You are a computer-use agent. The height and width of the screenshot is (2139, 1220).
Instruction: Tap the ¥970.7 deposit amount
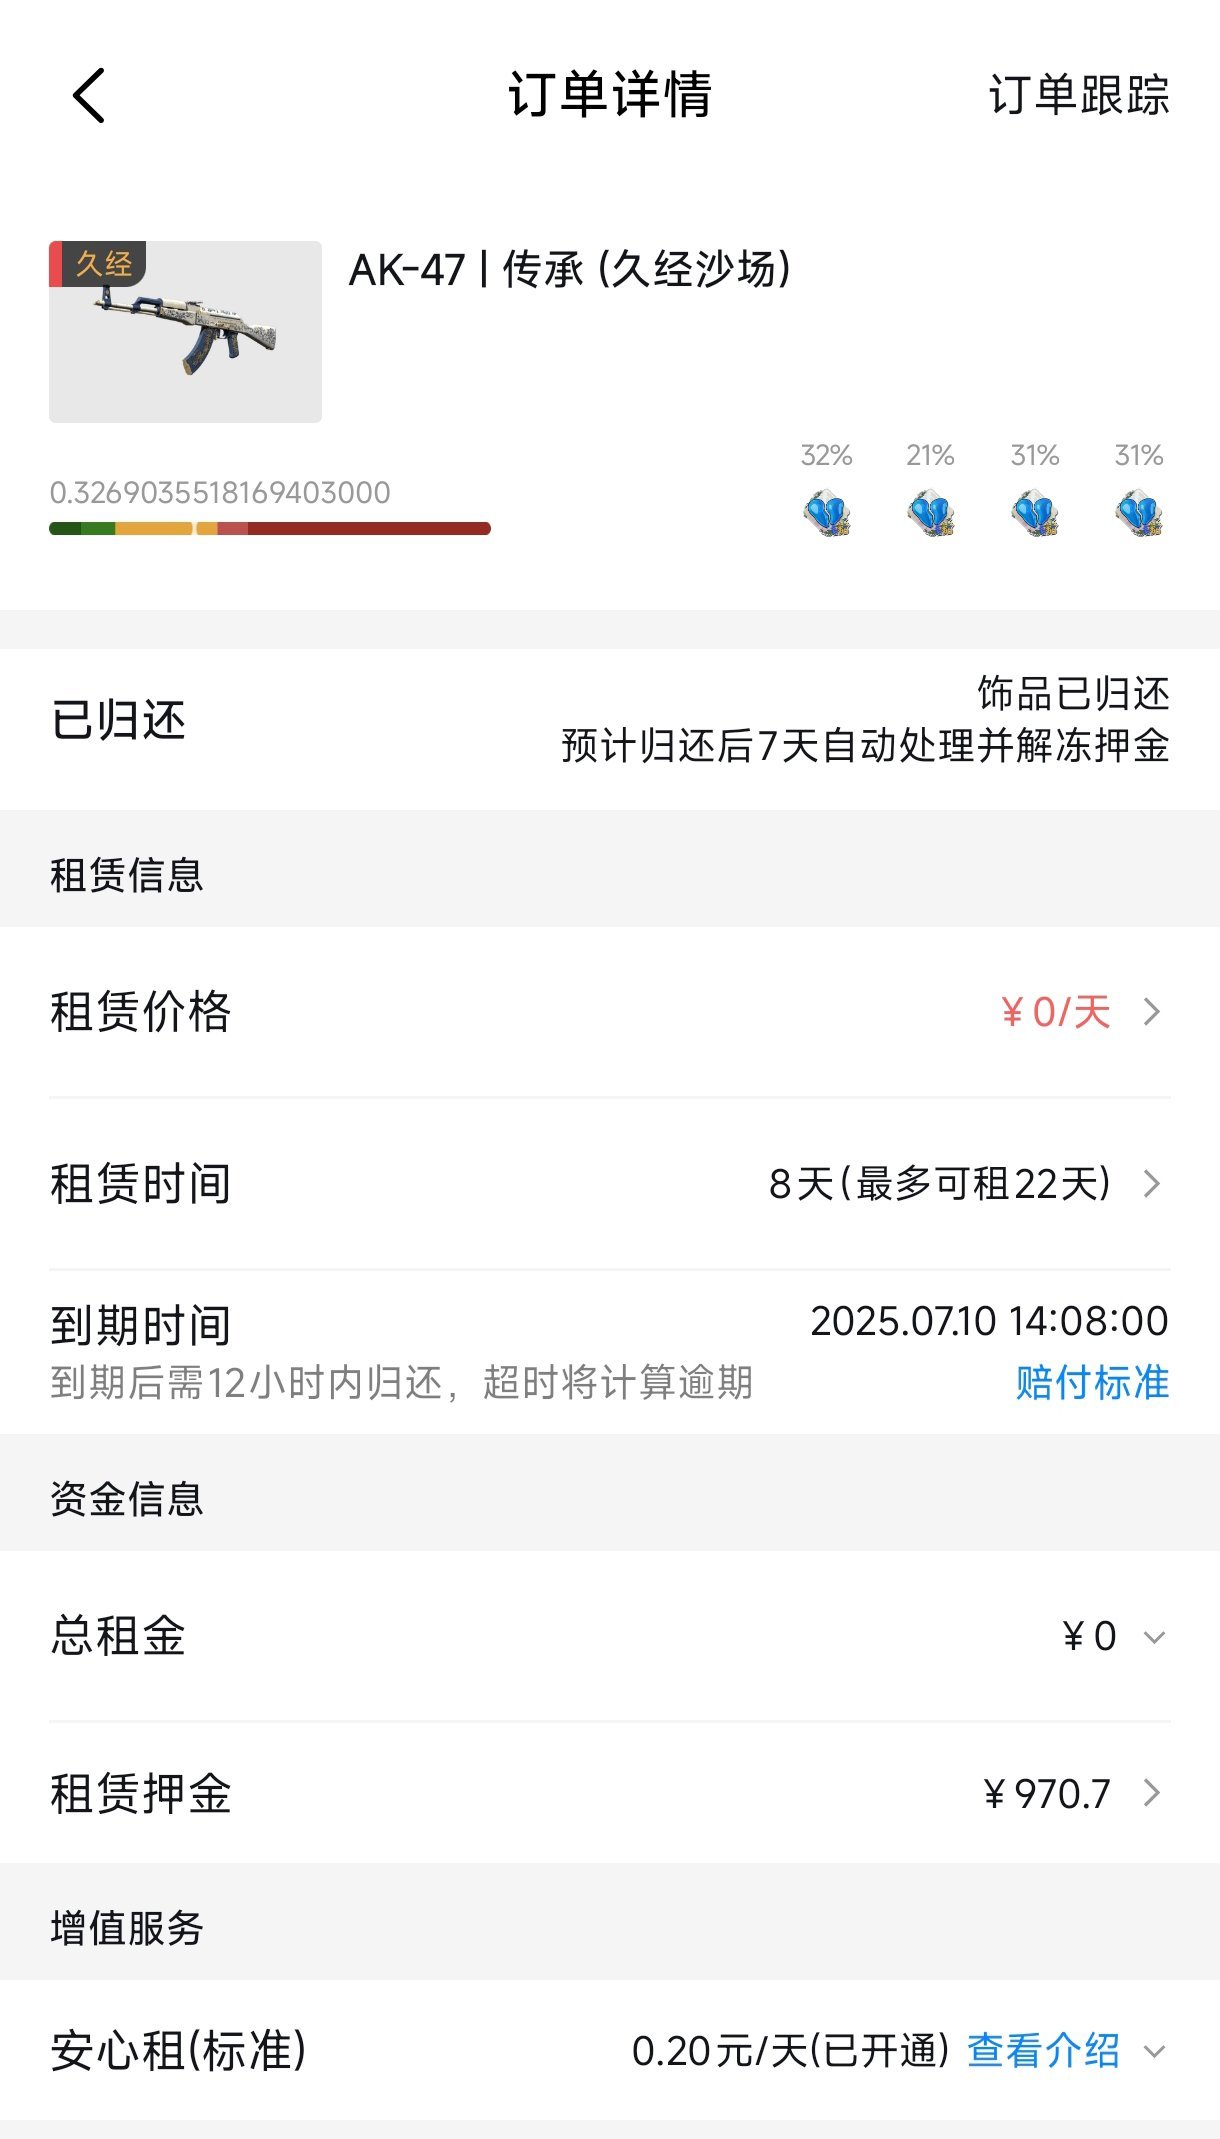[x=1046, y=1793]
